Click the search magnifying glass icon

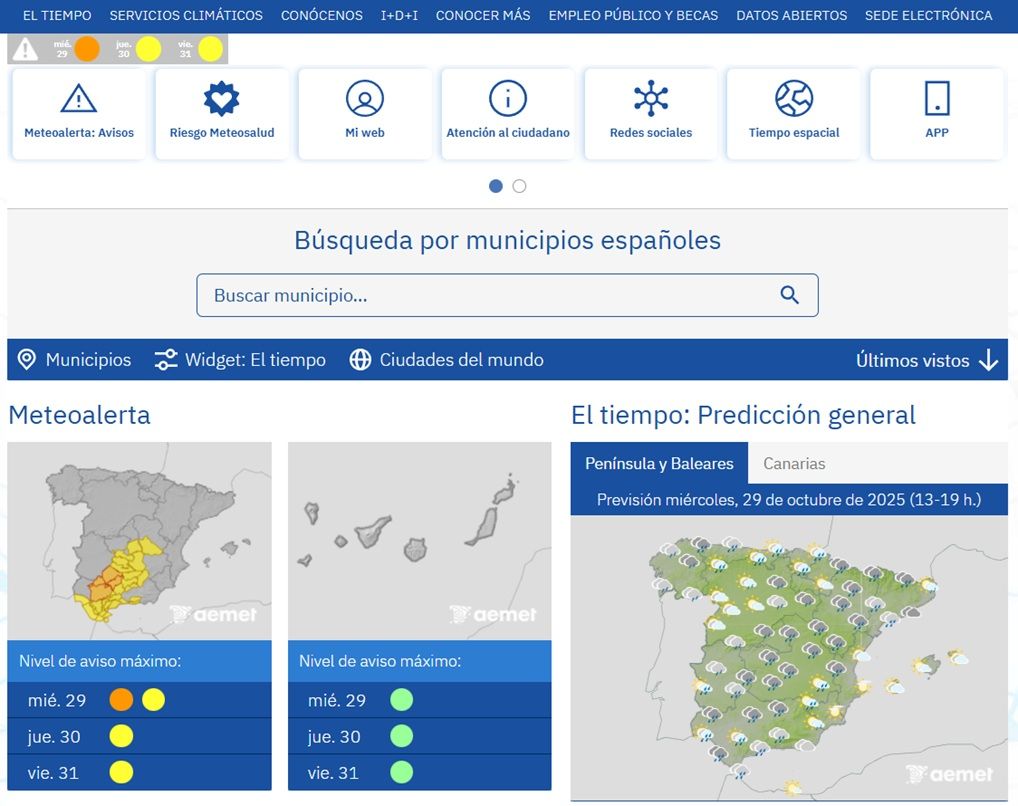[x=789, y=295]
